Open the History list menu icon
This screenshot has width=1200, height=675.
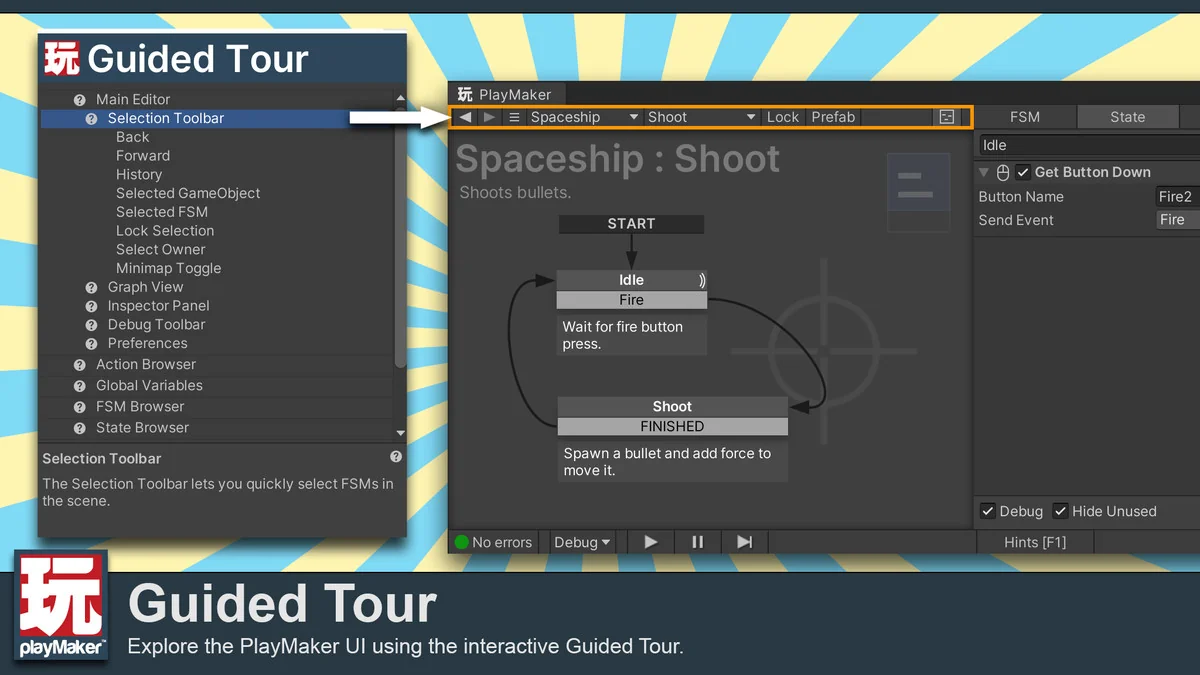[514, 117]
